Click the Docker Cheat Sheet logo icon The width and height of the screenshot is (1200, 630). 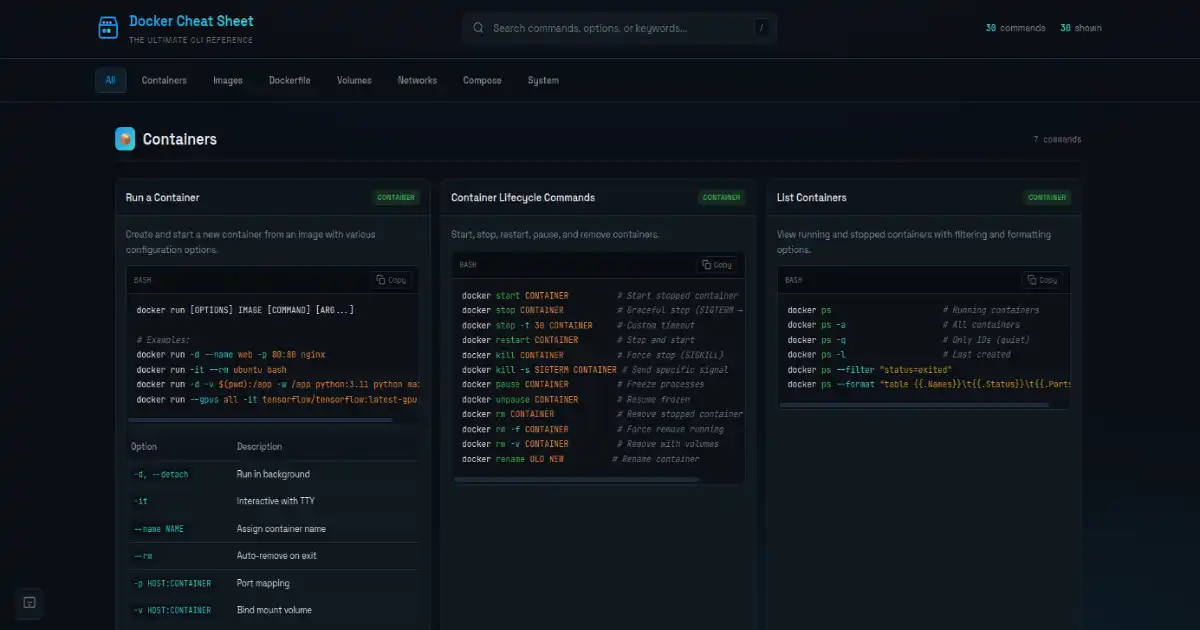(x=108, y=28)
